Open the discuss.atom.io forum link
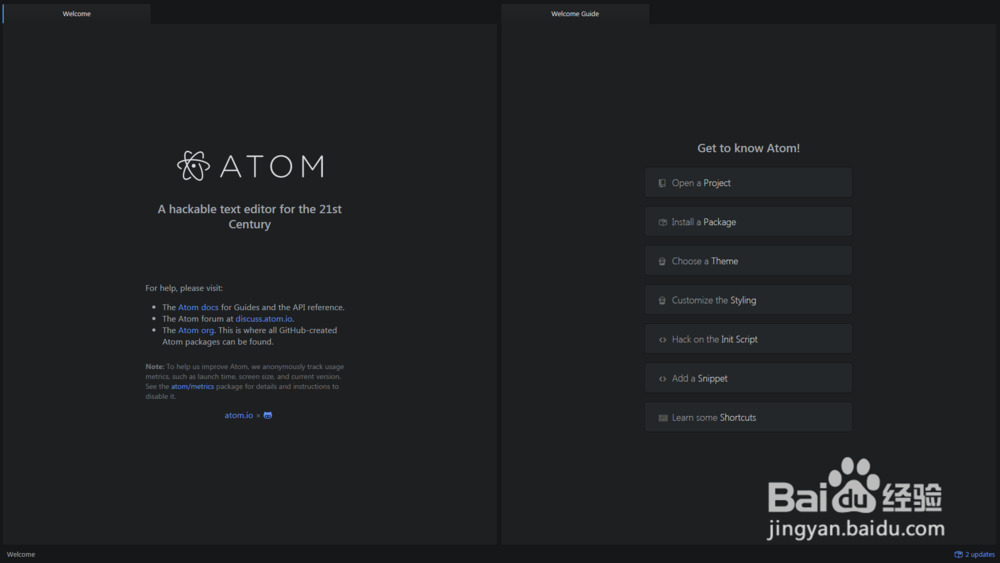The image size is (1000, 563). (264, 319)
